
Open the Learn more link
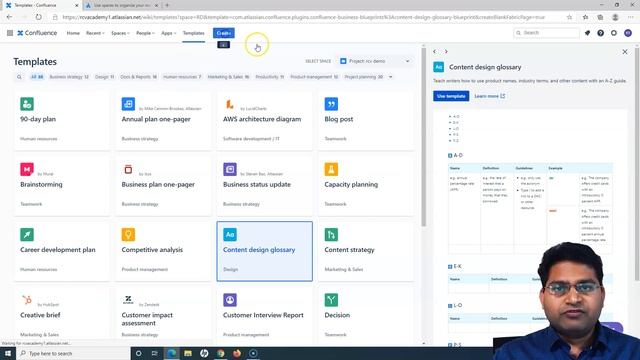point(489,96)
